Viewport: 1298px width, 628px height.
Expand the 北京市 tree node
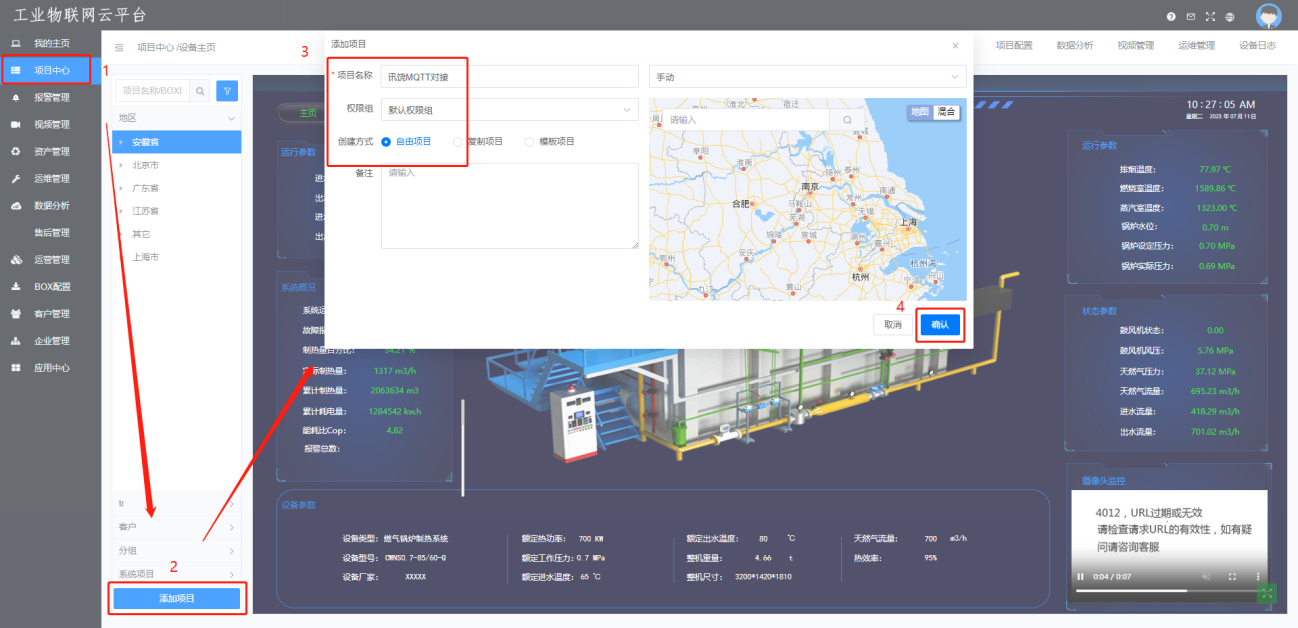pyautogui.click(x=122, y=165)
